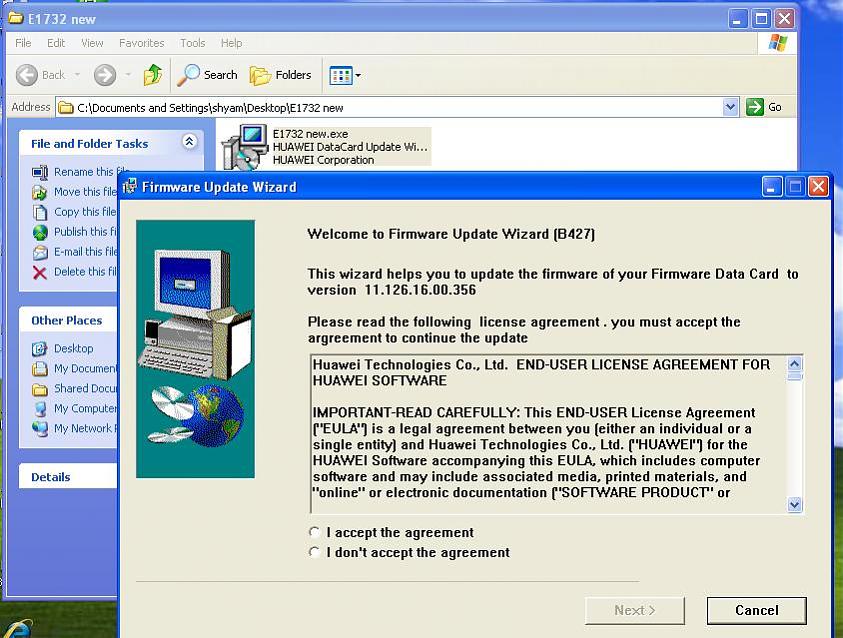The image size is (843, 638).
Task: Click the Explorer address path field
Action: click(x=390, y=107)
